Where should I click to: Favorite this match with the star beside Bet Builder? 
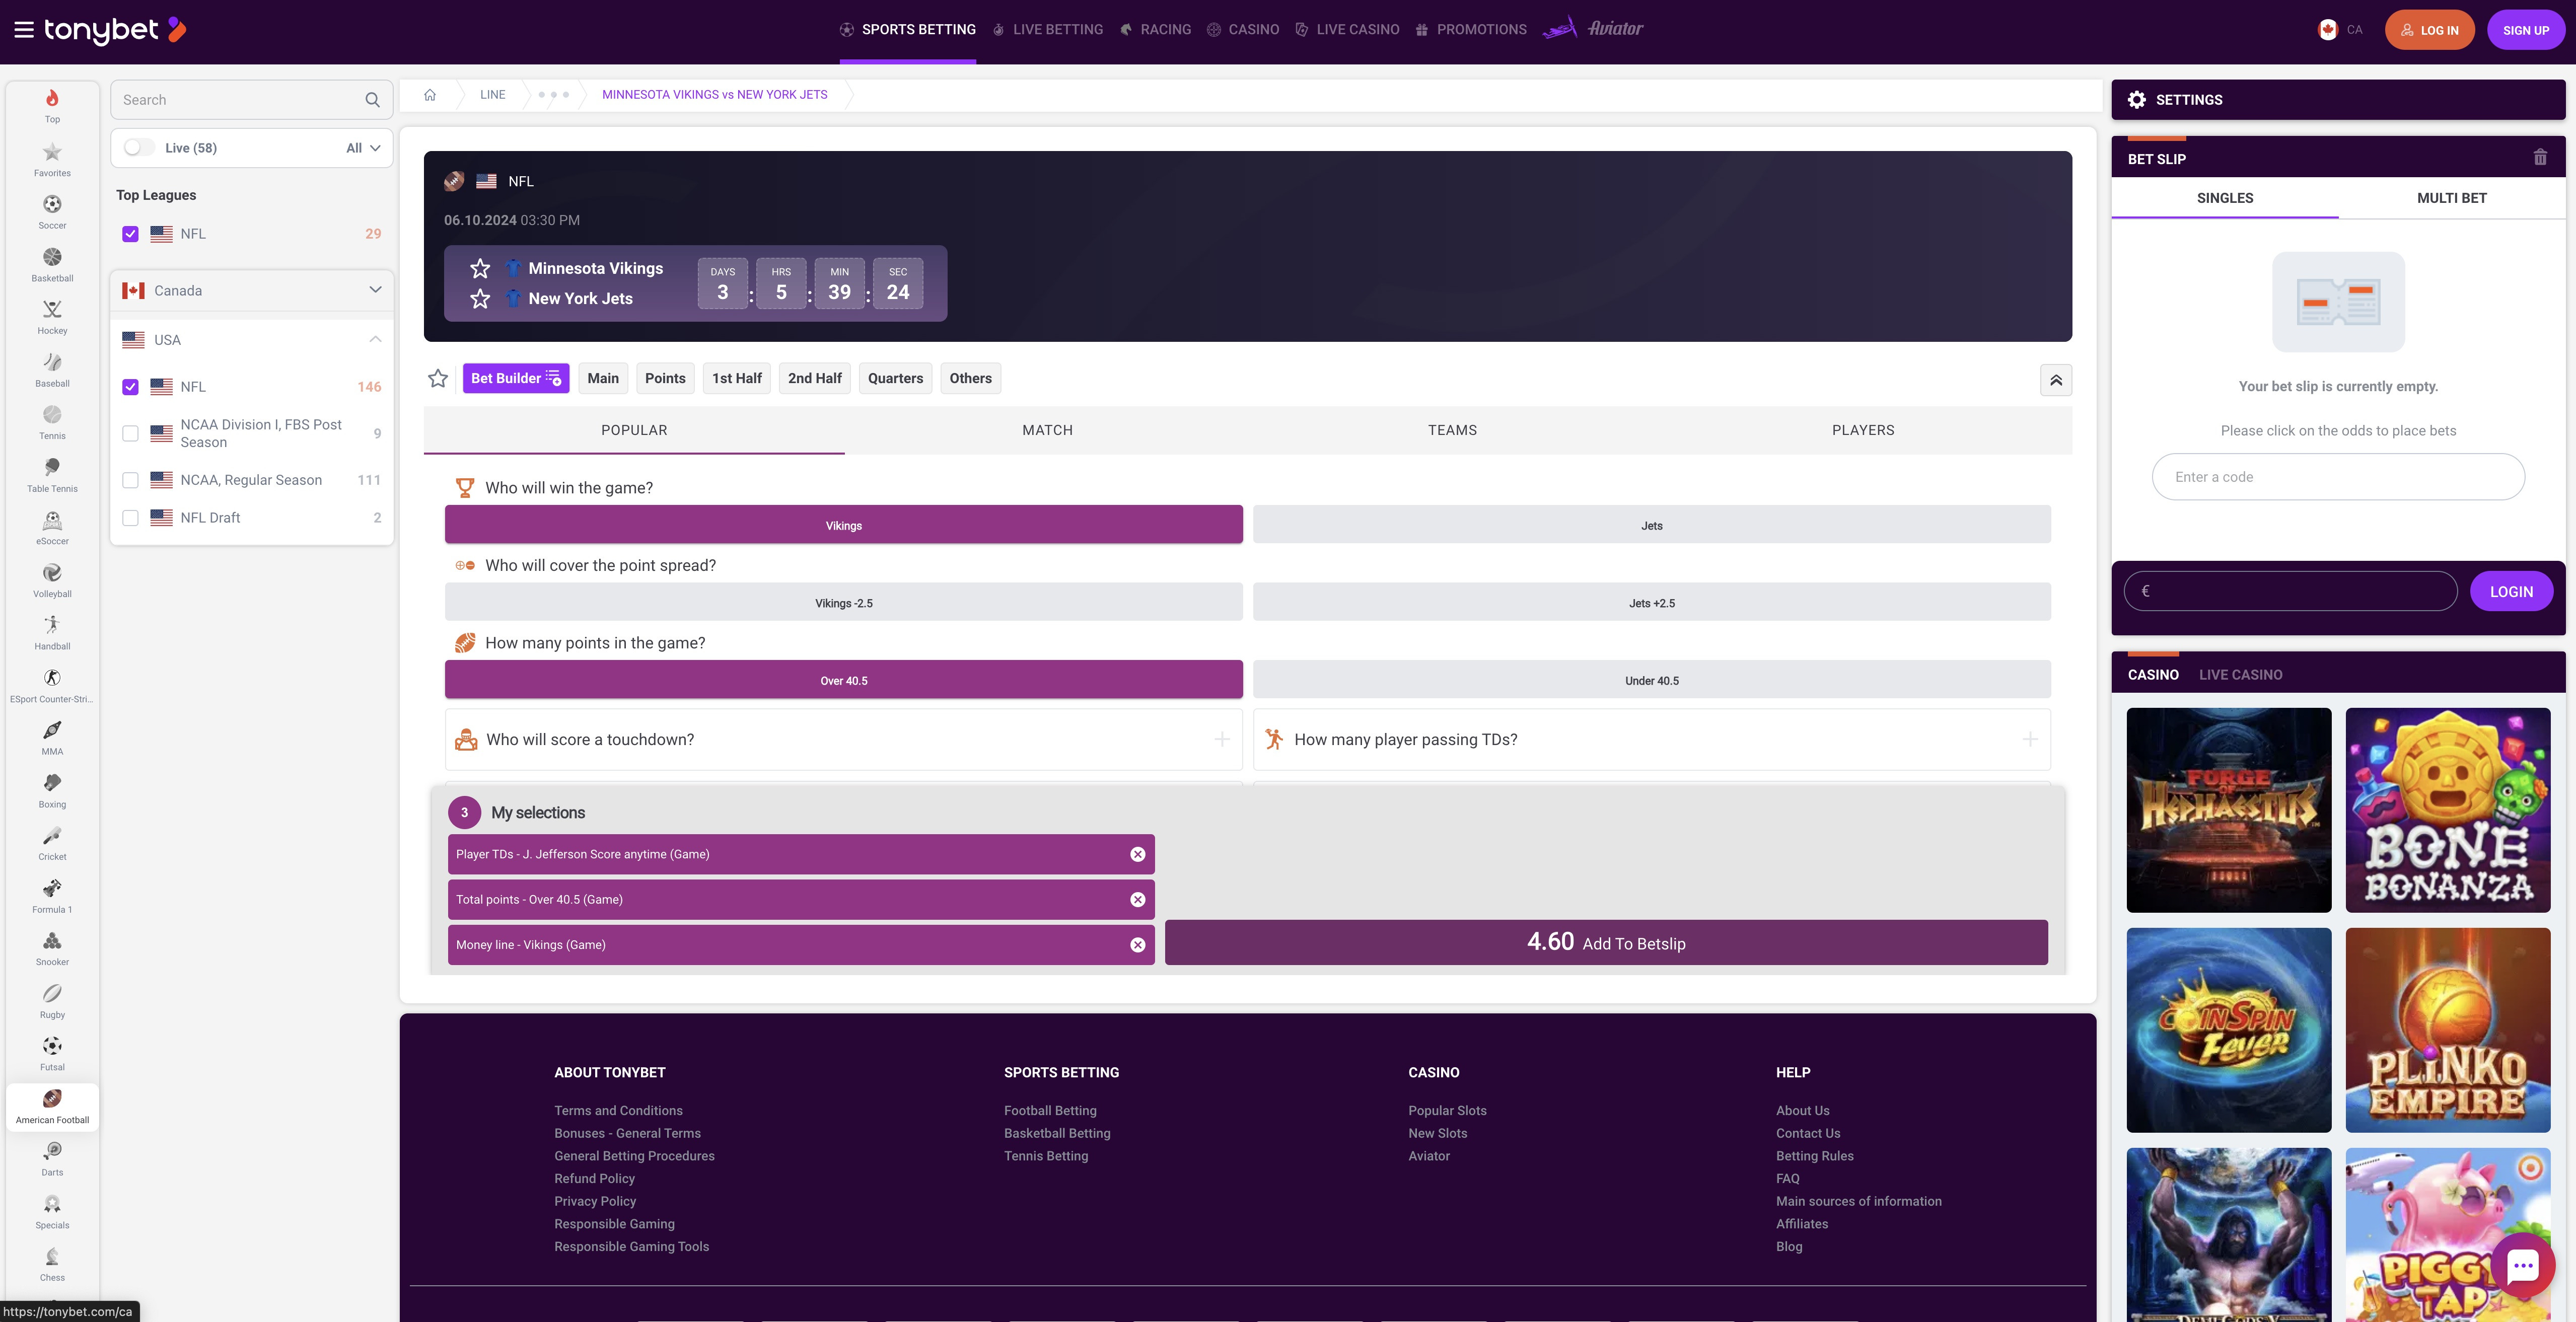click(x=438, y=378)
